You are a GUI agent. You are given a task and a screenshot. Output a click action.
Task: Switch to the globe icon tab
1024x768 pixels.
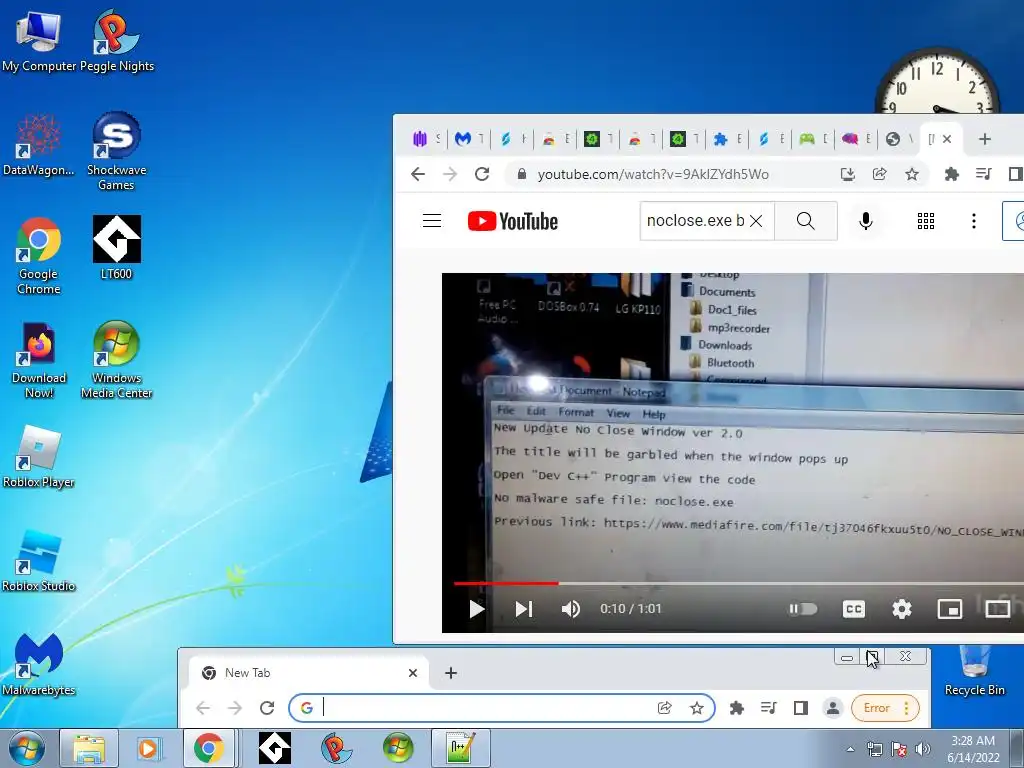pyautogui.click(x=899, y=138)
